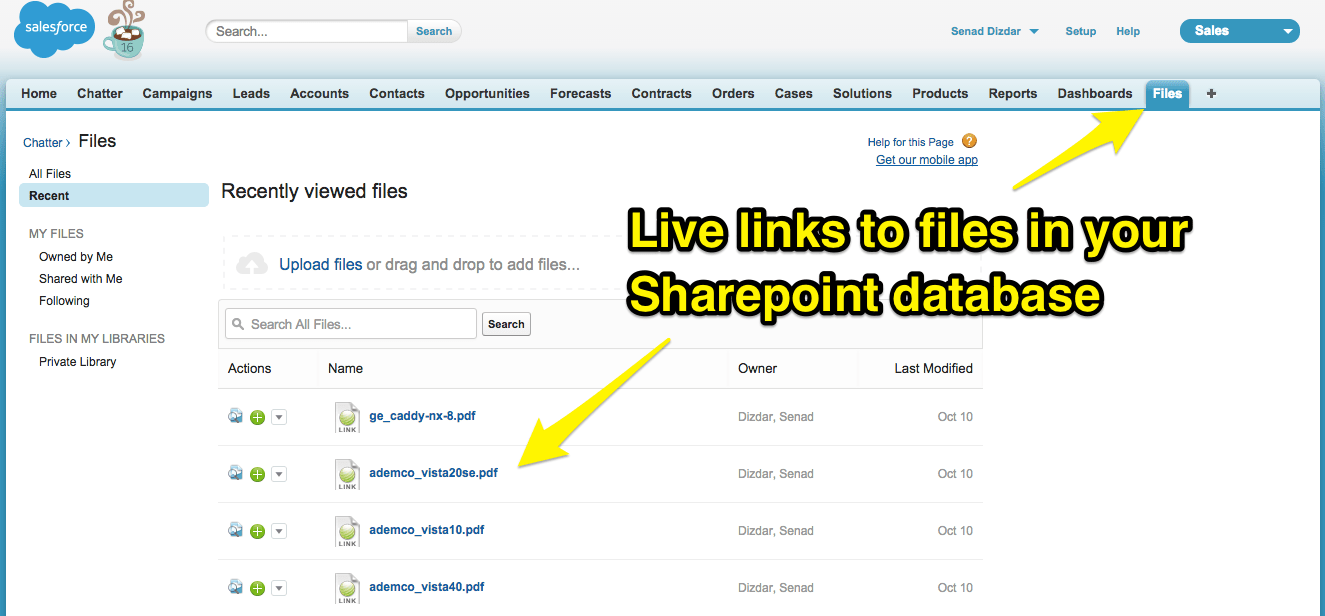The image size is (1325, 616).
Task: Open the preview icon for ge_caddy-nx-8.pdf
Action: point(235,417)
